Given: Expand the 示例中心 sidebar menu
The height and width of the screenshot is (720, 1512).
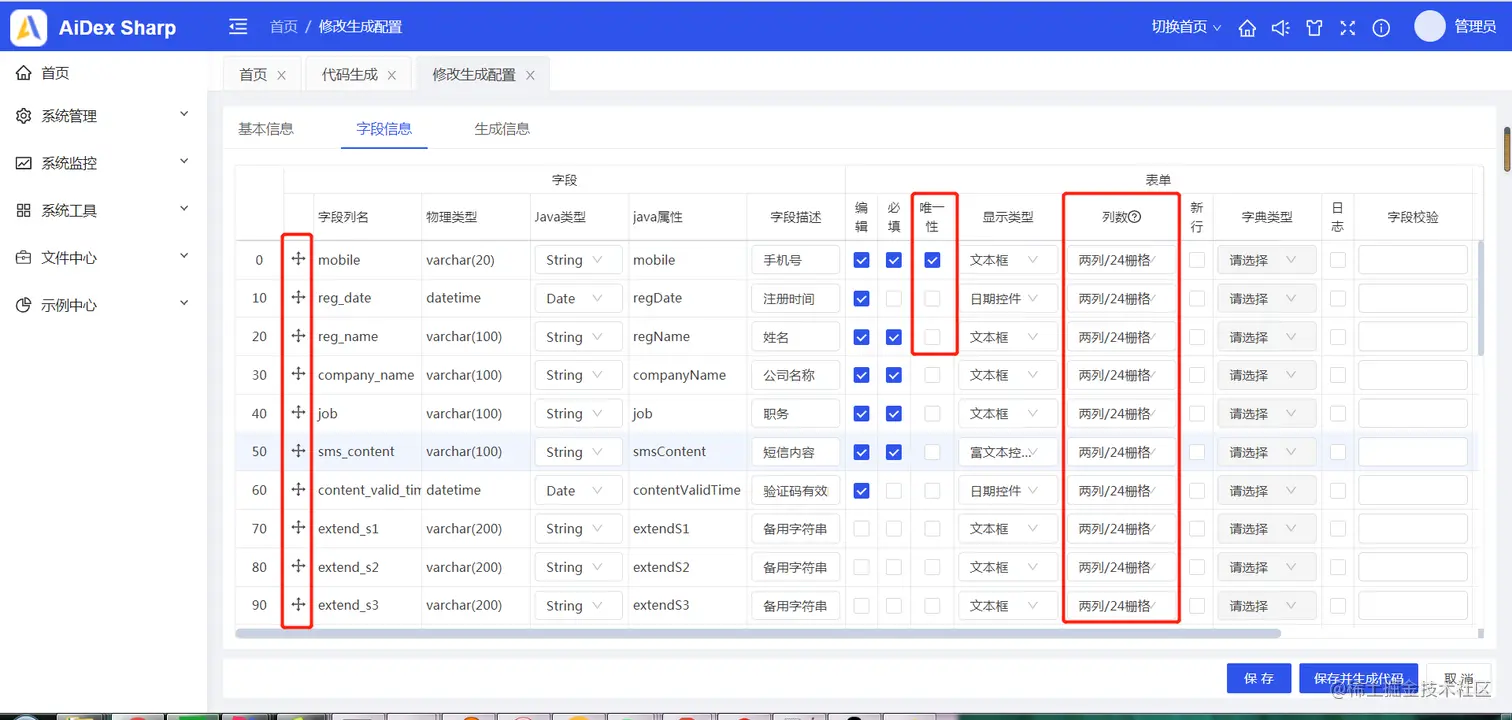Looking at the screenshot, I should (x=103, y=305).
